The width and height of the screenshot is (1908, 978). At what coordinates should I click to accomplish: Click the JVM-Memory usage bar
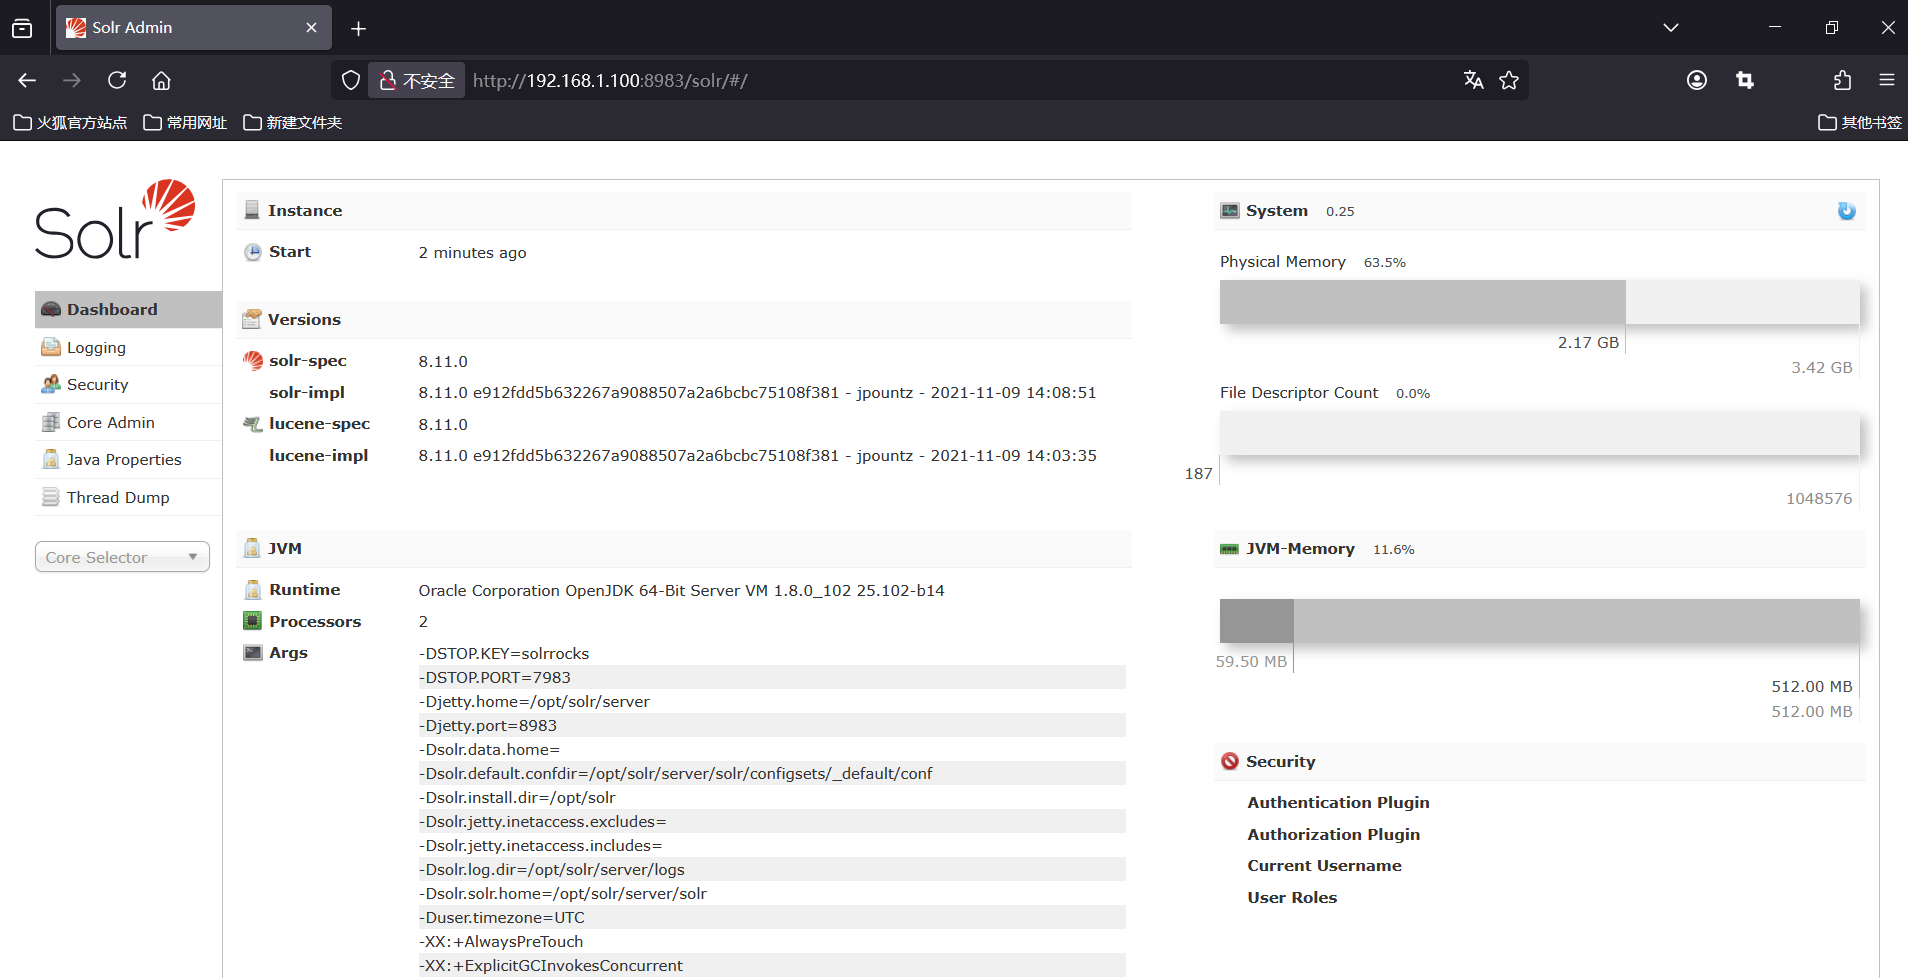(1539, 621)
